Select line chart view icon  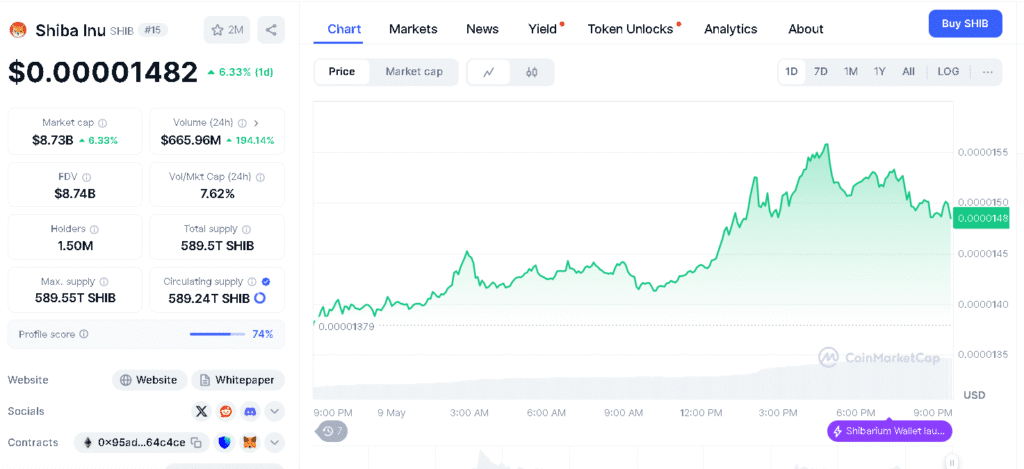pyautogui.click(x=488, y=73)
